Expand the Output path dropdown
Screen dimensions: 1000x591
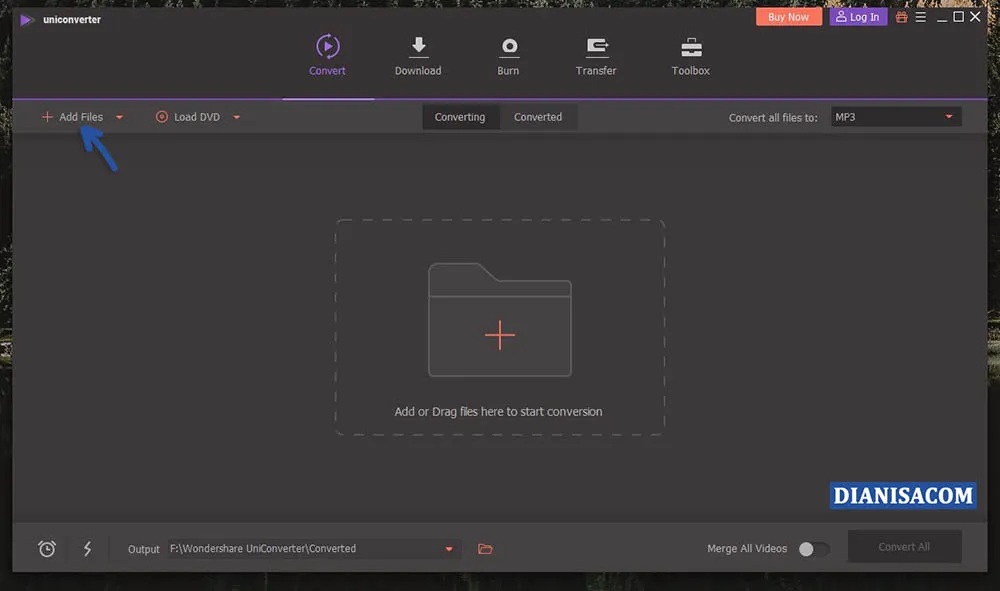click(449, 548)
